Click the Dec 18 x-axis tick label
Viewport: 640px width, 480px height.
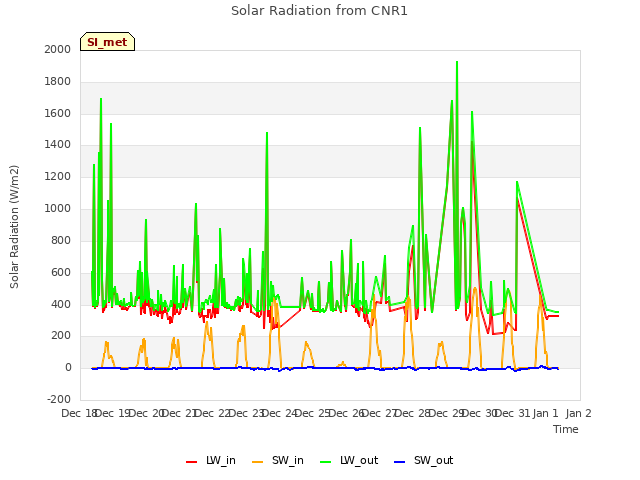[79, 413]
